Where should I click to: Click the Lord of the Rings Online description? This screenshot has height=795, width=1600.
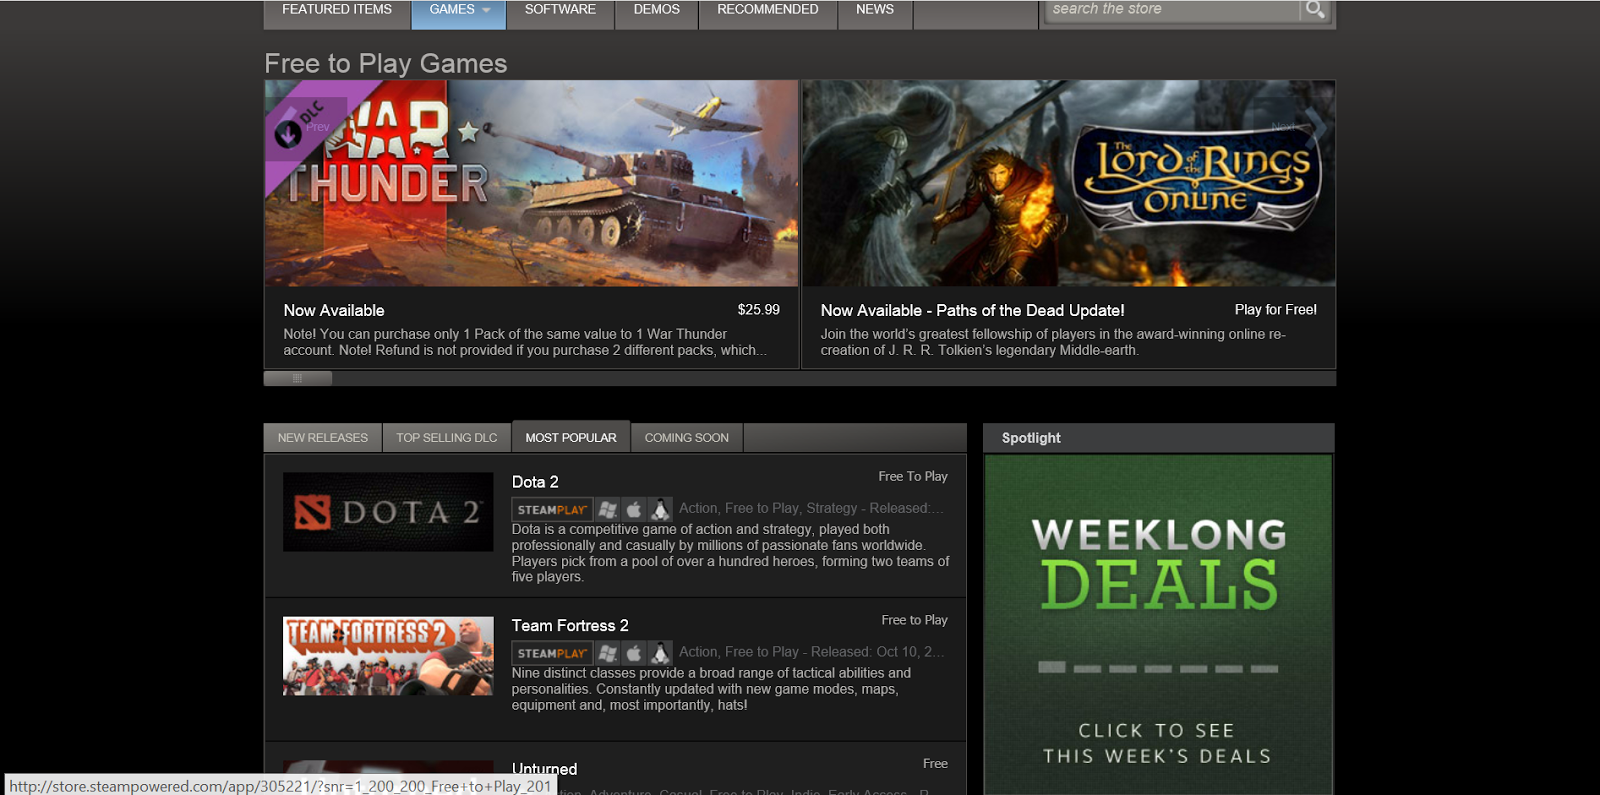[1053, 342]
